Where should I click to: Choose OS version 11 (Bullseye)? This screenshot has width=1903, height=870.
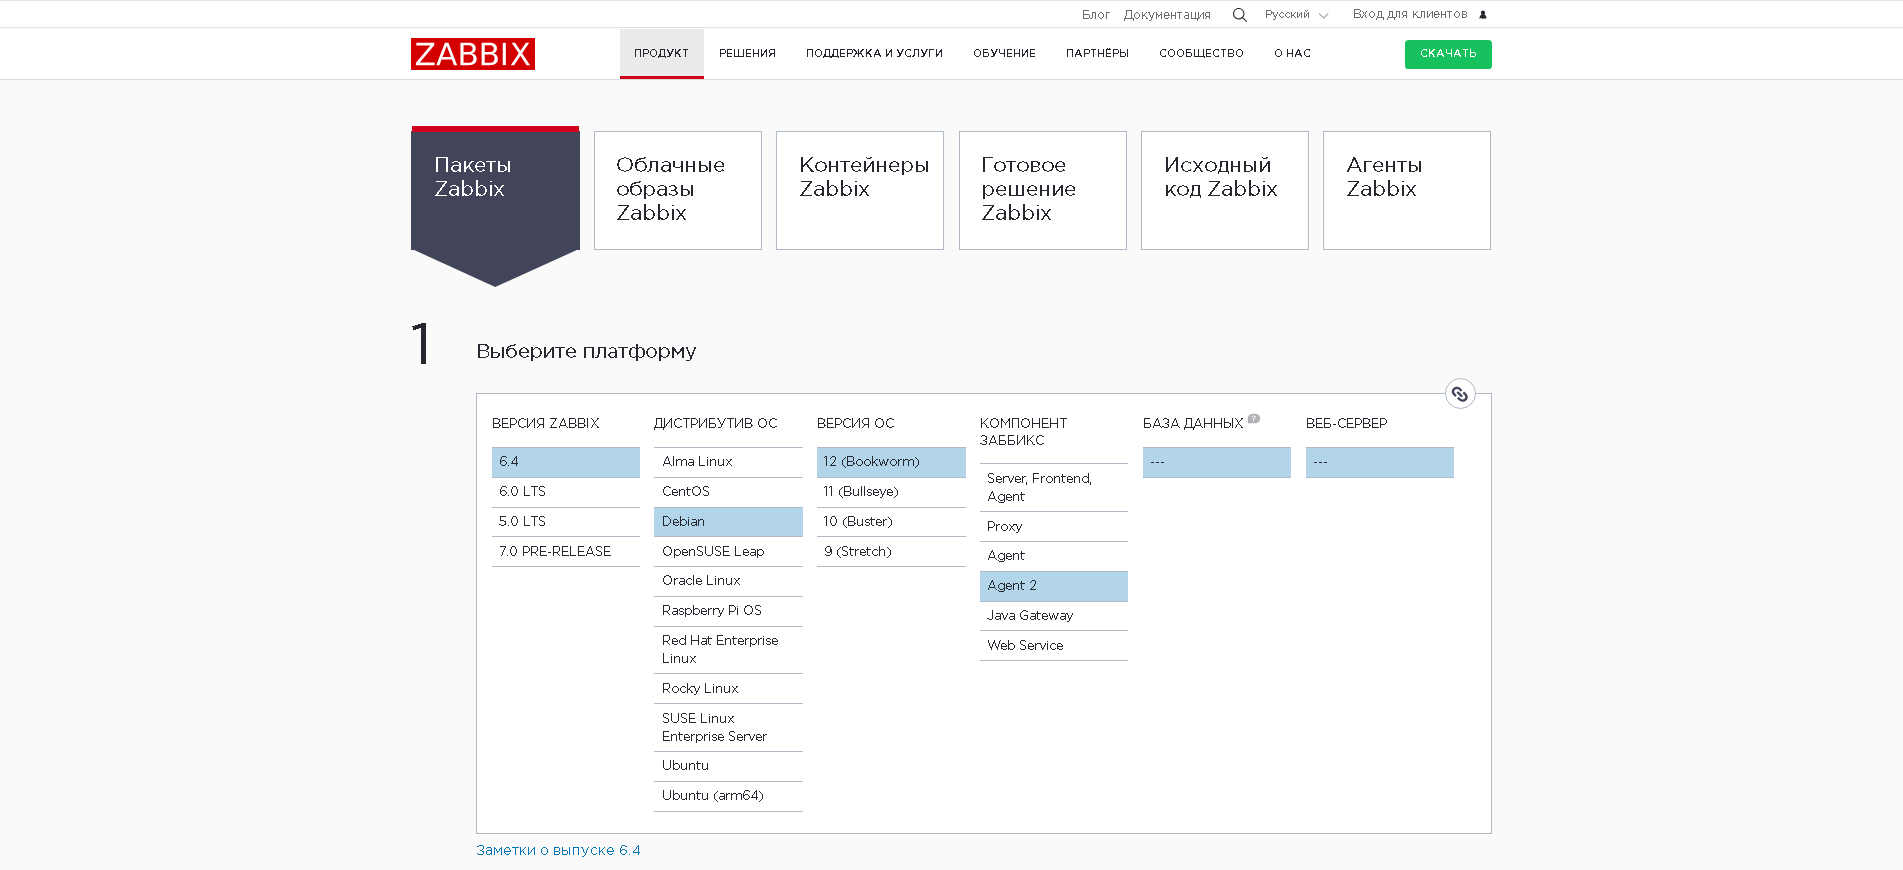point(891,492)
